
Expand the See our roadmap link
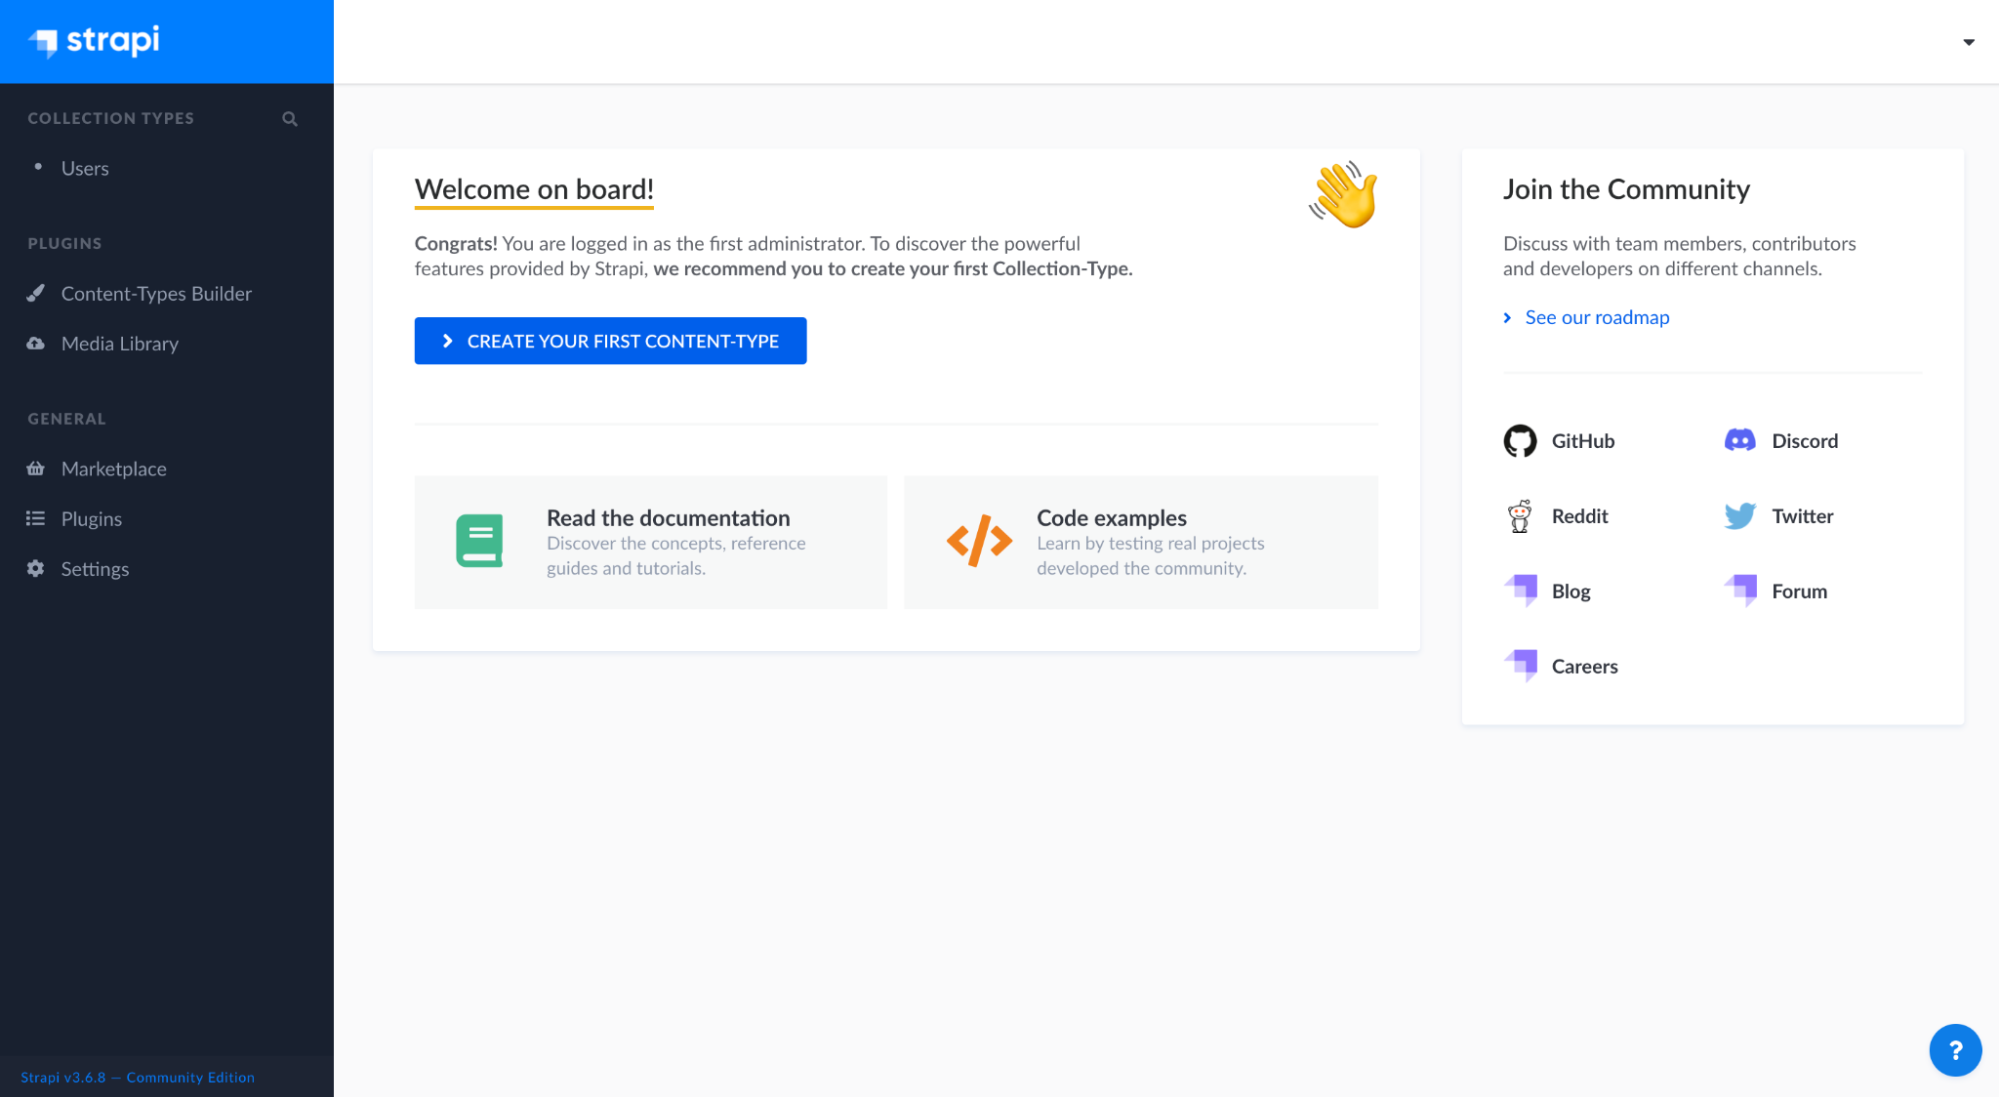coord(1596,317)
